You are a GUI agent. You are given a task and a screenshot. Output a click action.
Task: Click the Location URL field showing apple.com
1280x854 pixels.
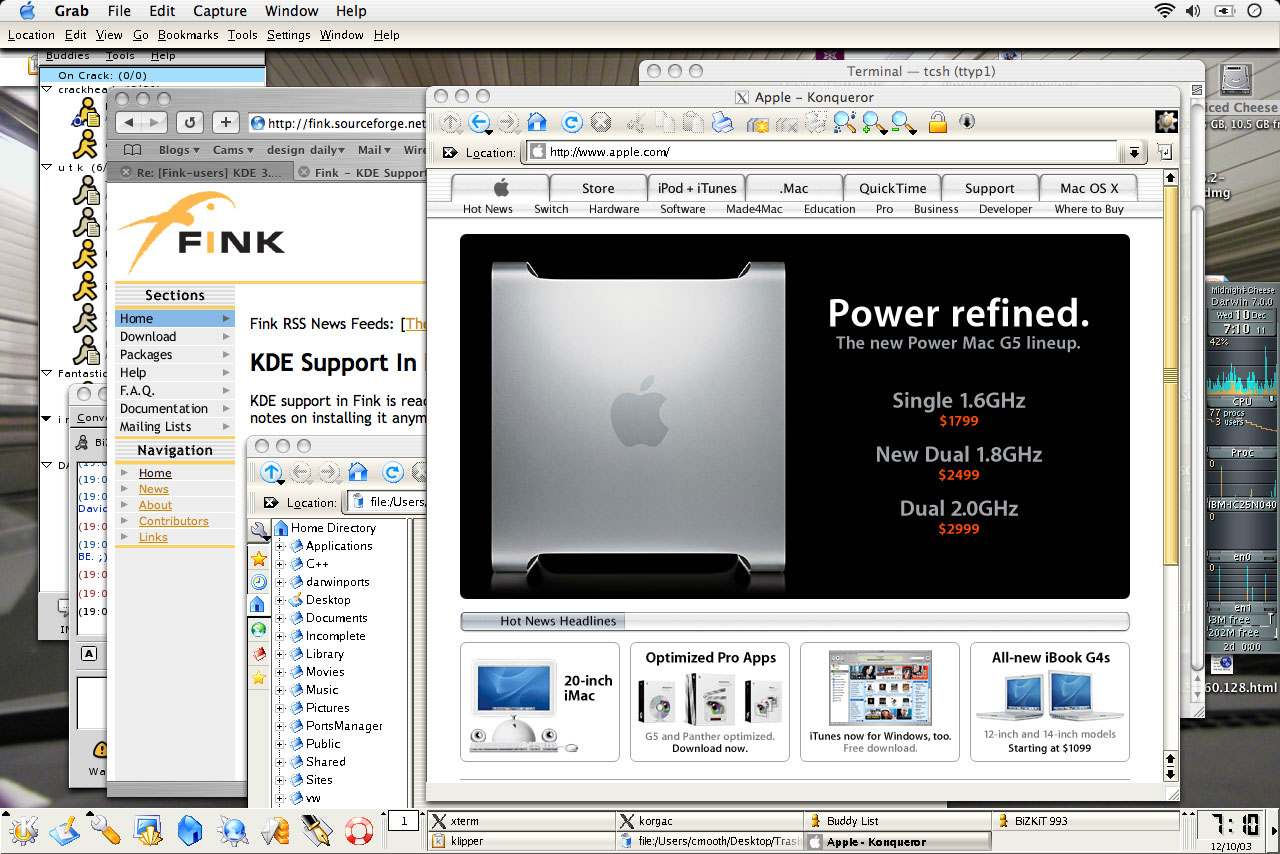pyautogui.click(x=821, y=152)
